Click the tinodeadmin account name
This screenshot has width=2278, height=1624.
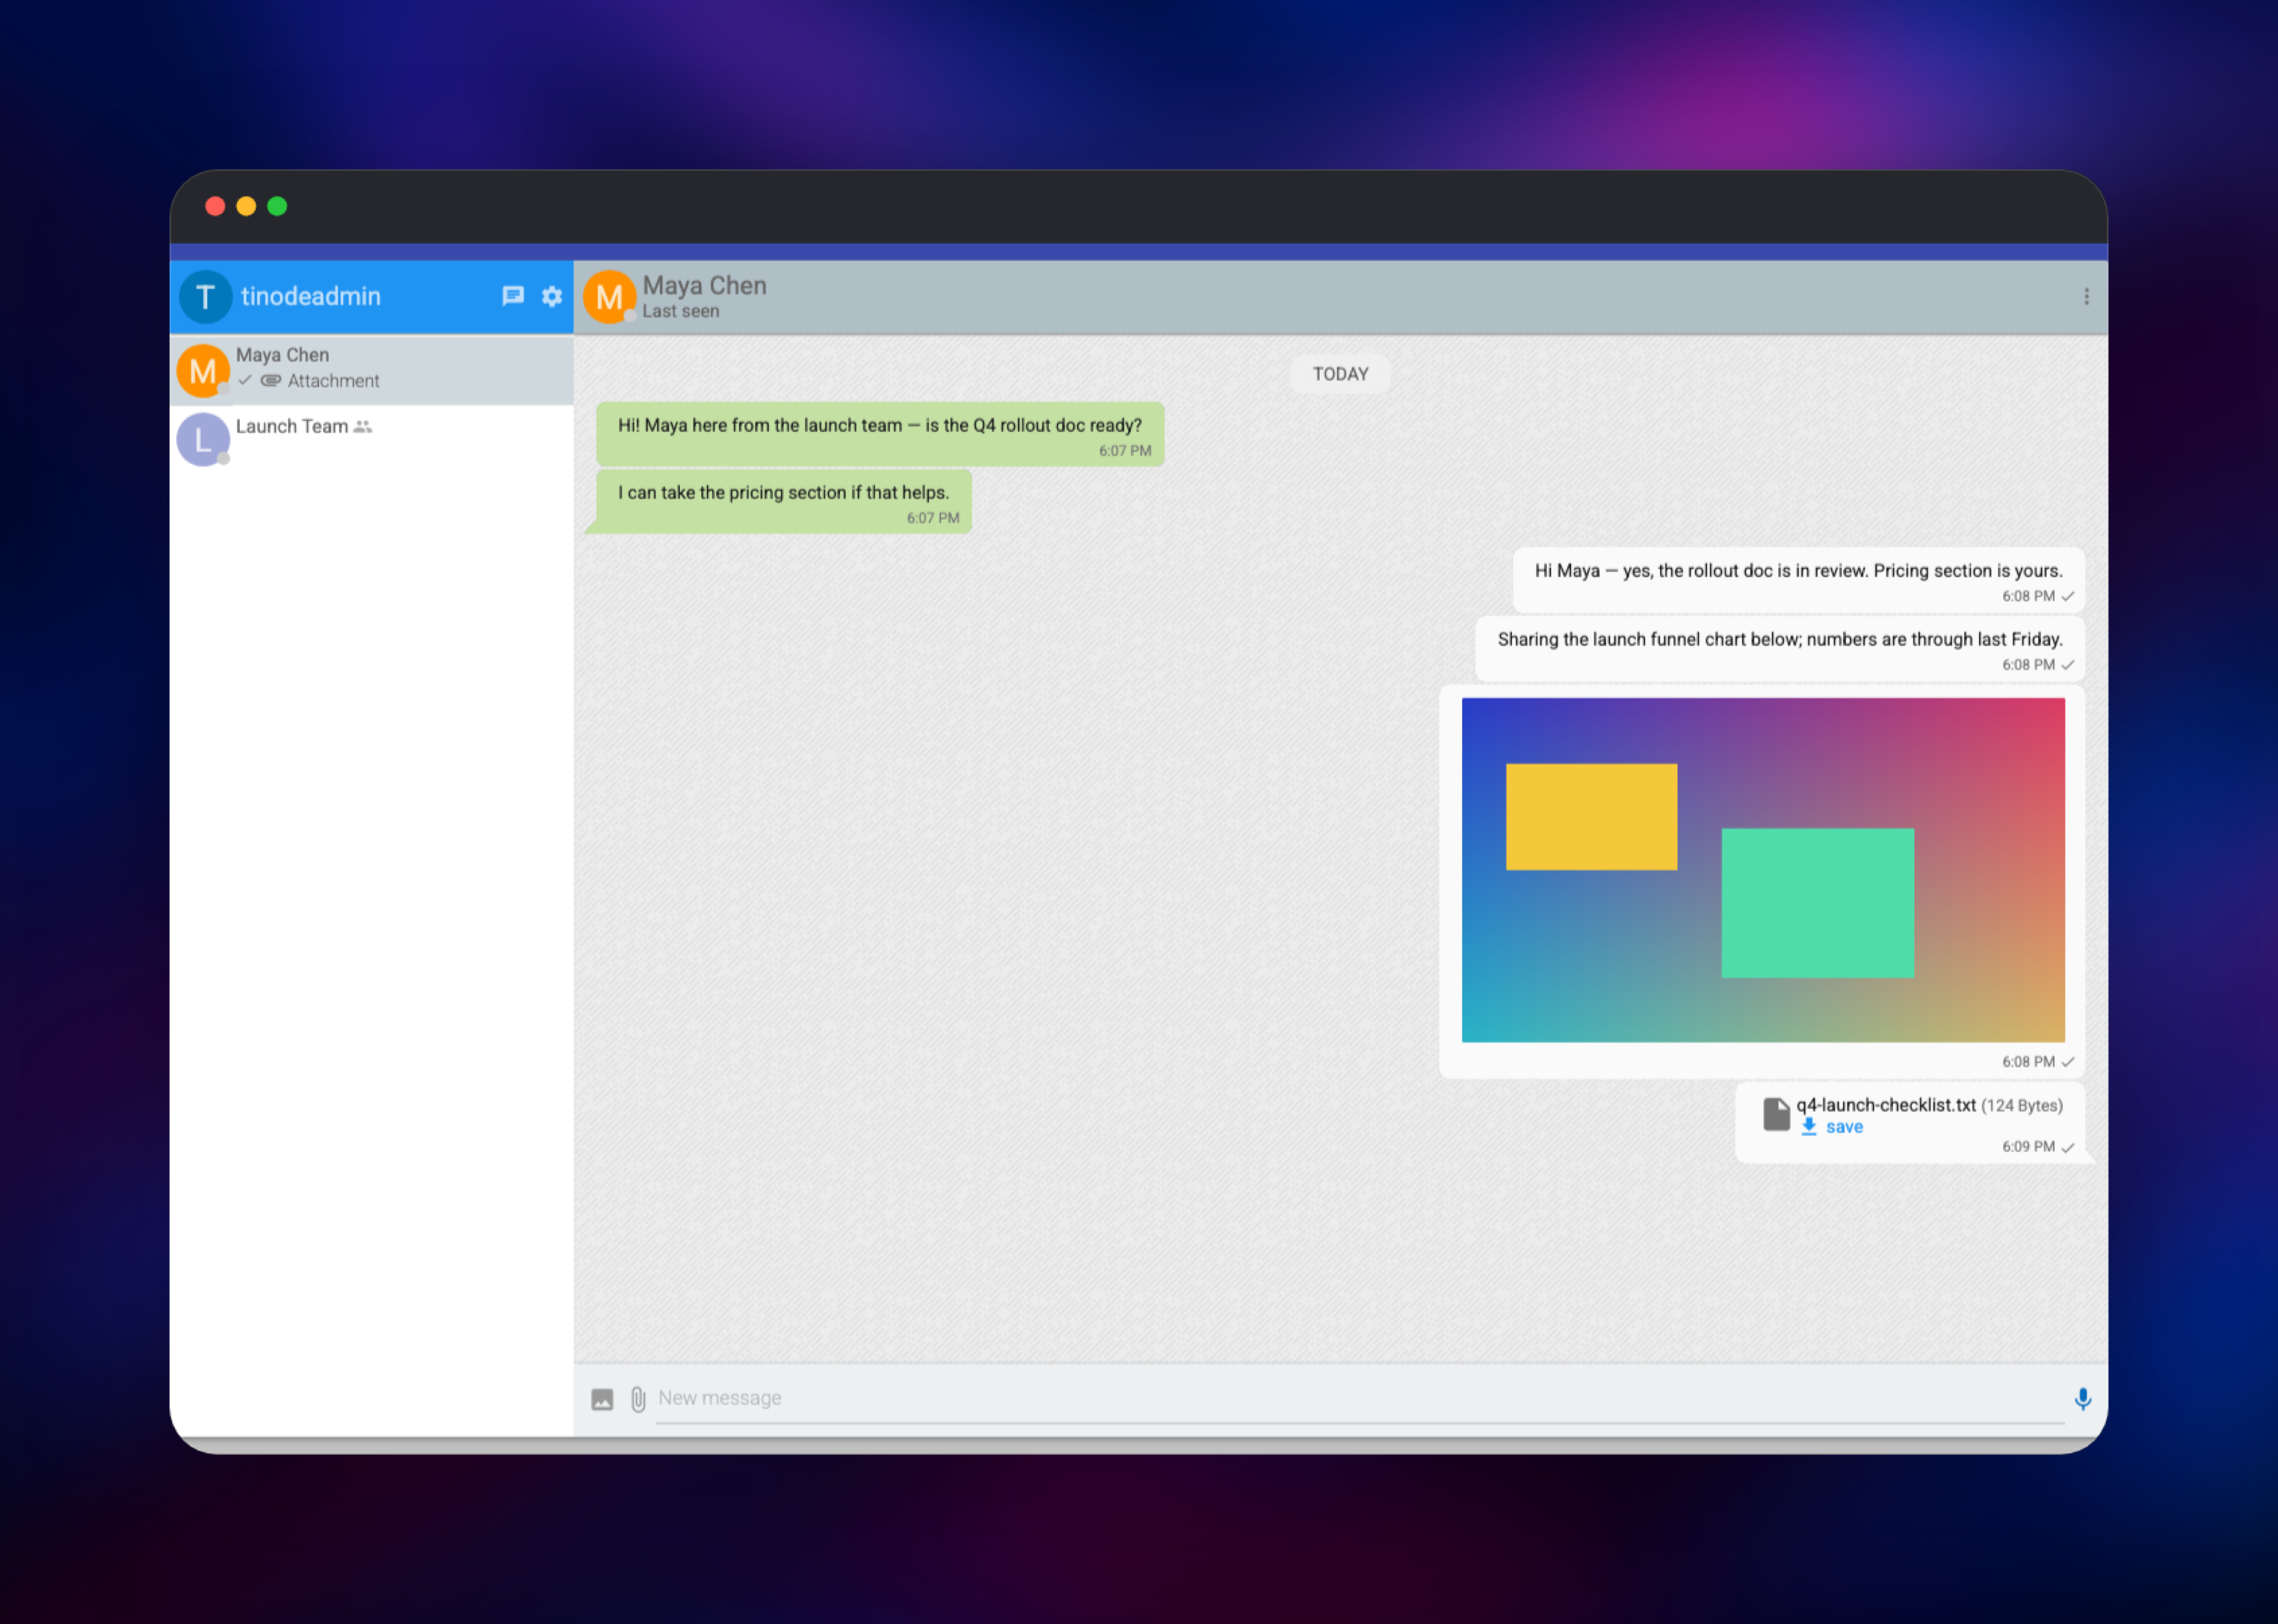[x=311, y=296]
